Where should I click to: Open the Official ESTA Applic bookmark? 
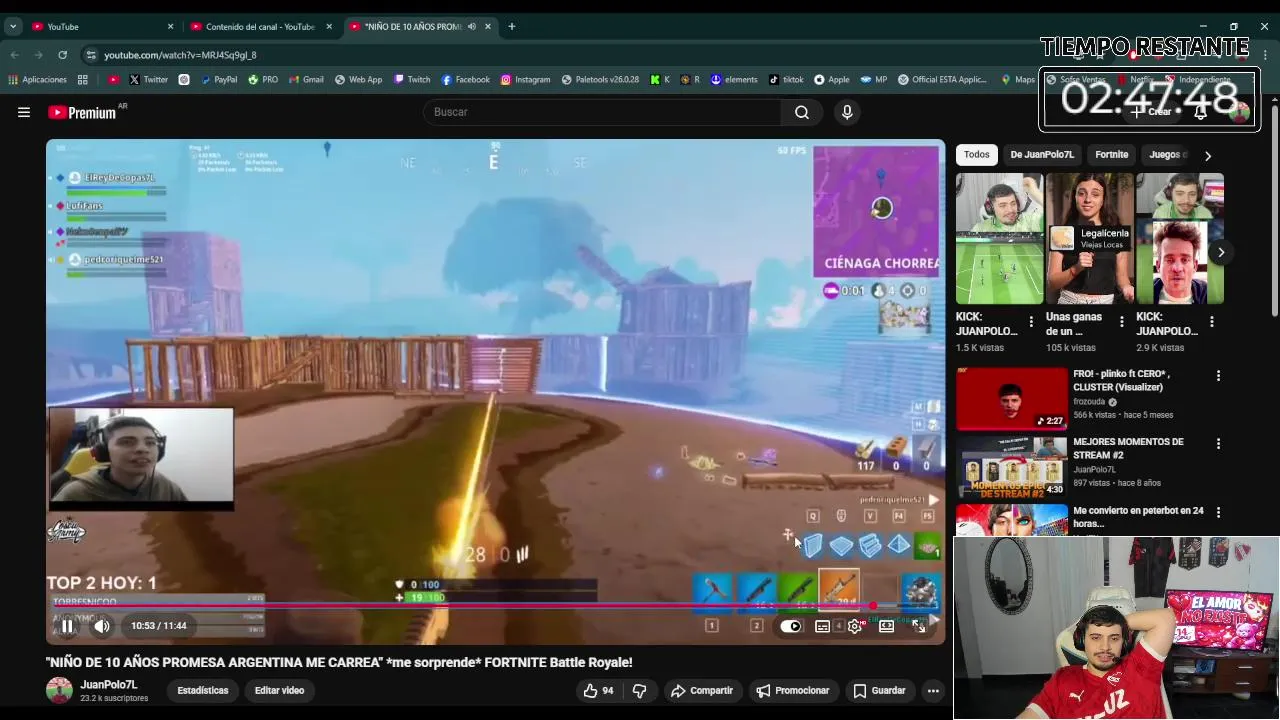pos(943,79)
